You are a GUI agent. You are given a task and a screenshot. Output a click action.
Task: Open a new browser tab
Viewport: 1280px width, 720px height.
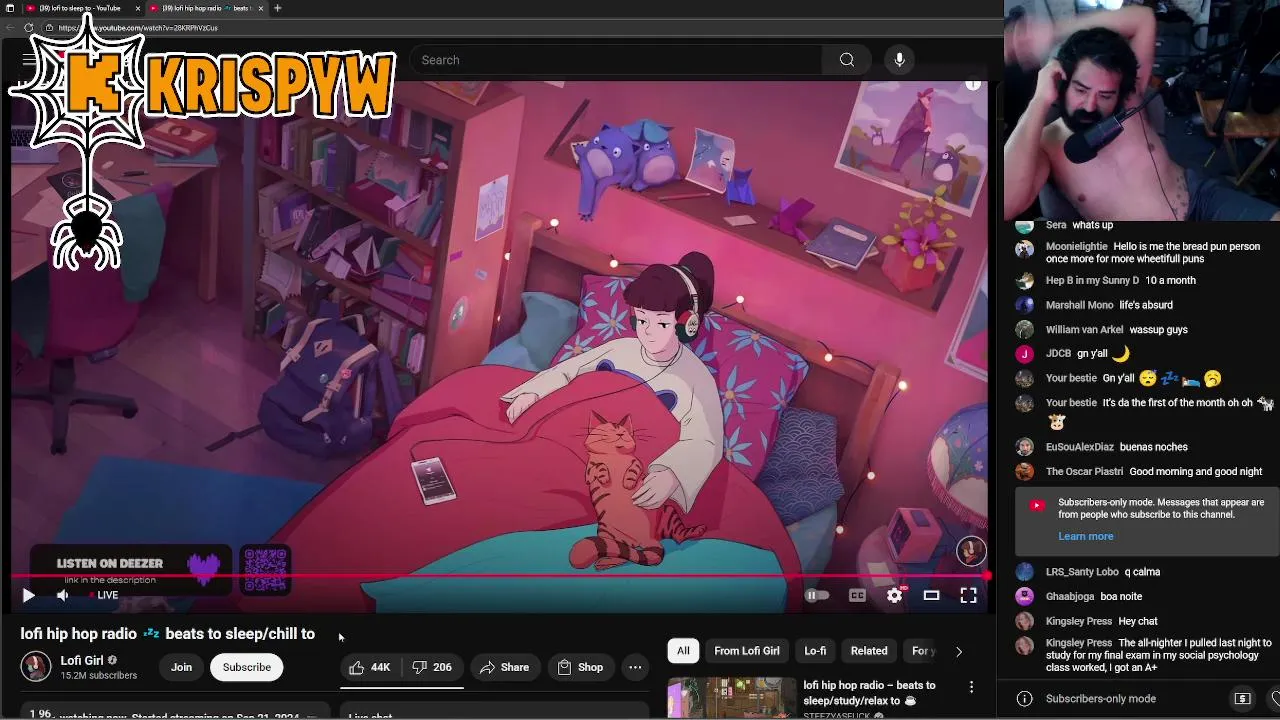click(277, 8)
